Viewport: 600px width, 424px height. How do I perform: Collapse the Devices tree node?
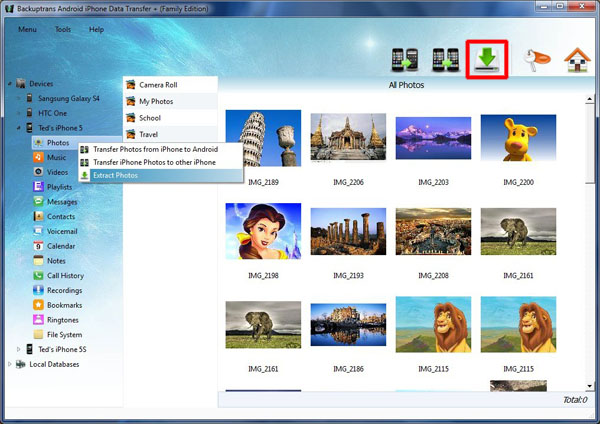point(10,83)
